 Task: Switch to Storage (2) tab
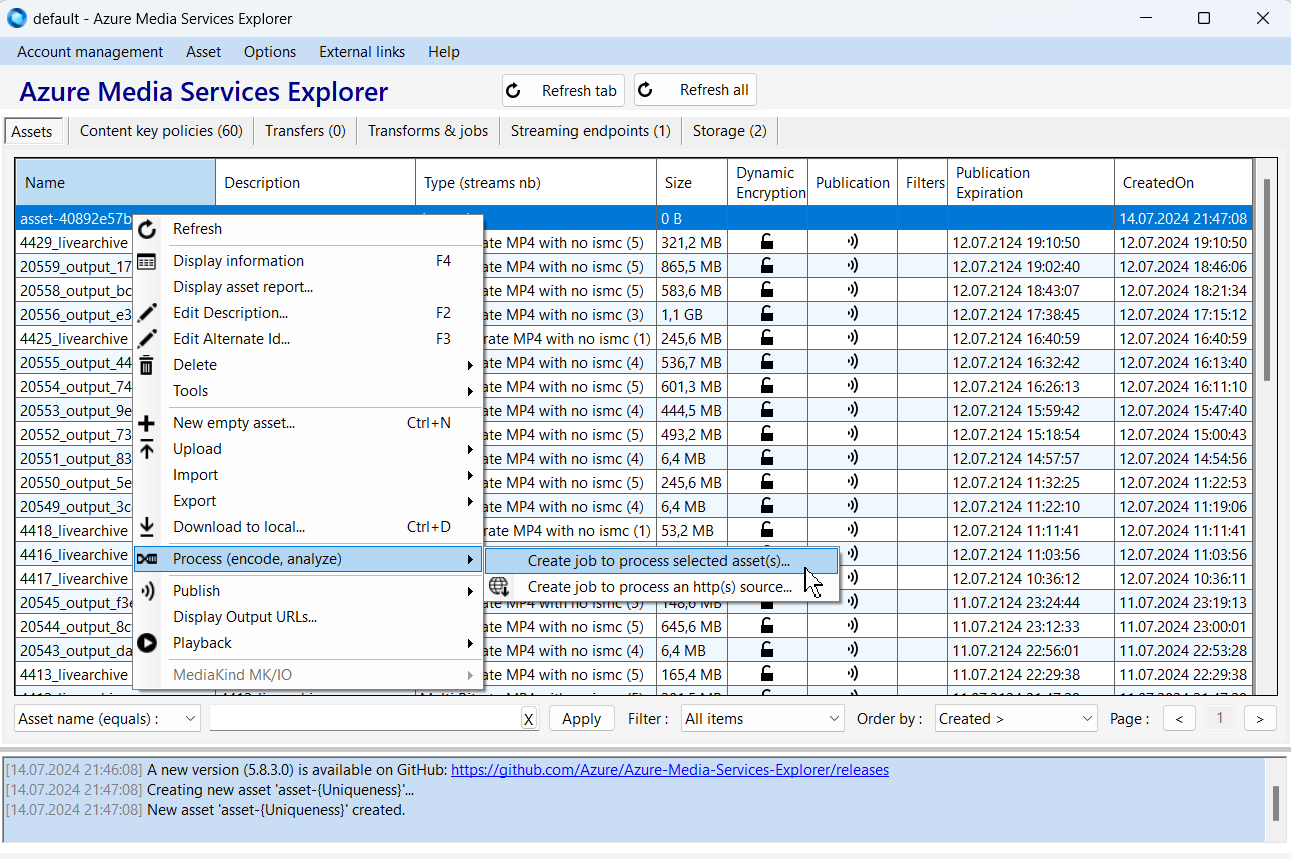point(730,131)
